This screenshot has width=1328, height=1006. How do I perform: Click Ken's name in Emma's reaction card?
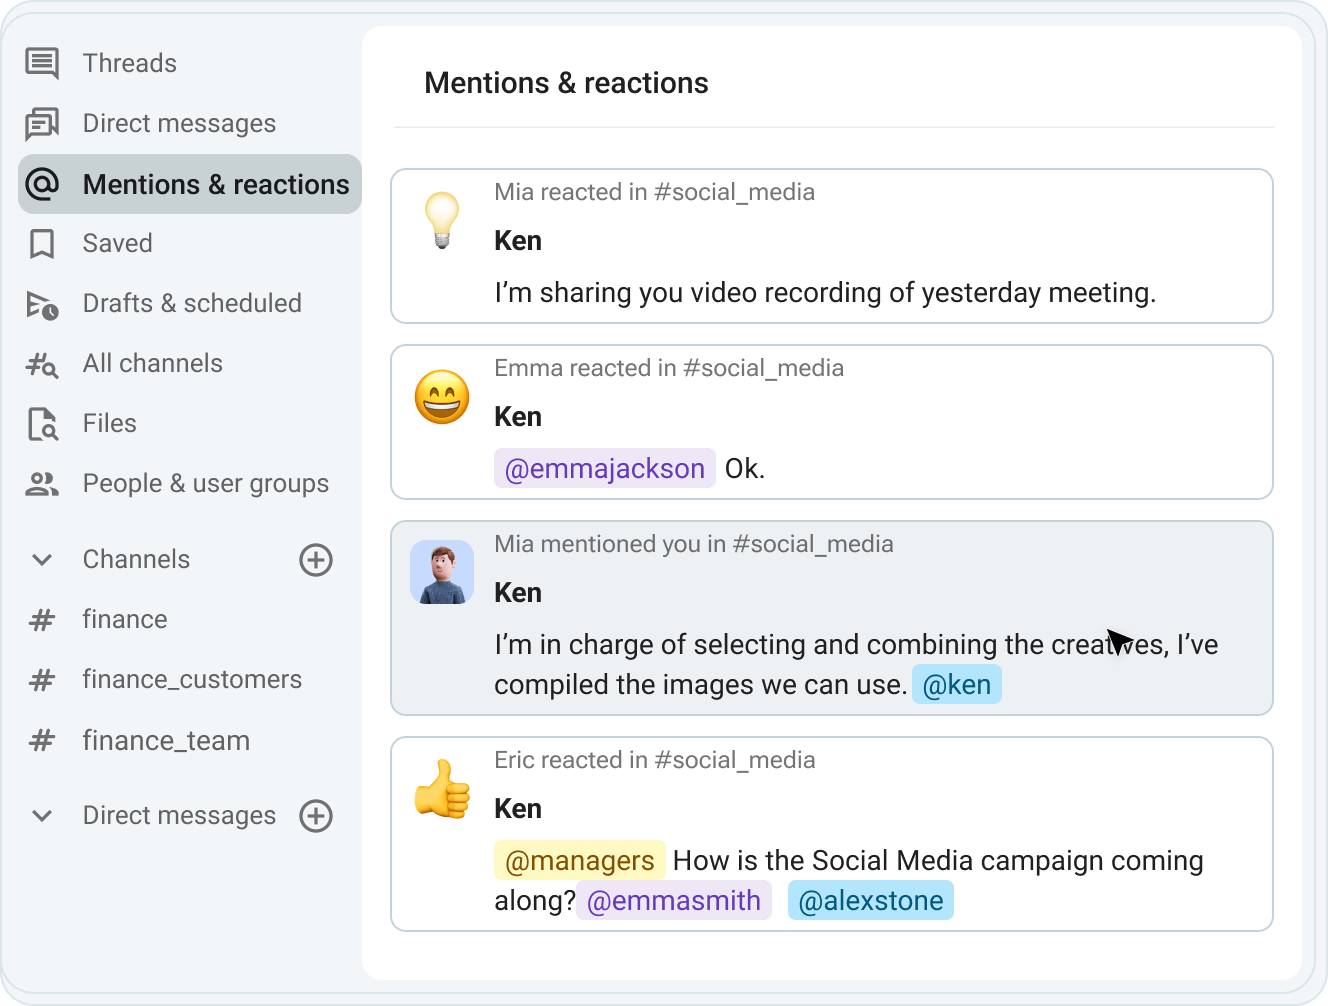click(518, 417)
